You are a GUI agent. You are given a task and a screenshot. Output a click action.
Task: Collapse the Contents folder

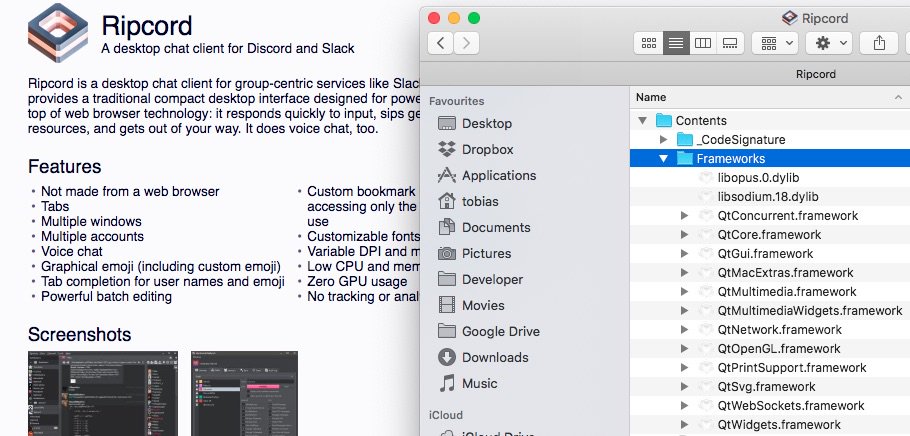pos(642,121)
